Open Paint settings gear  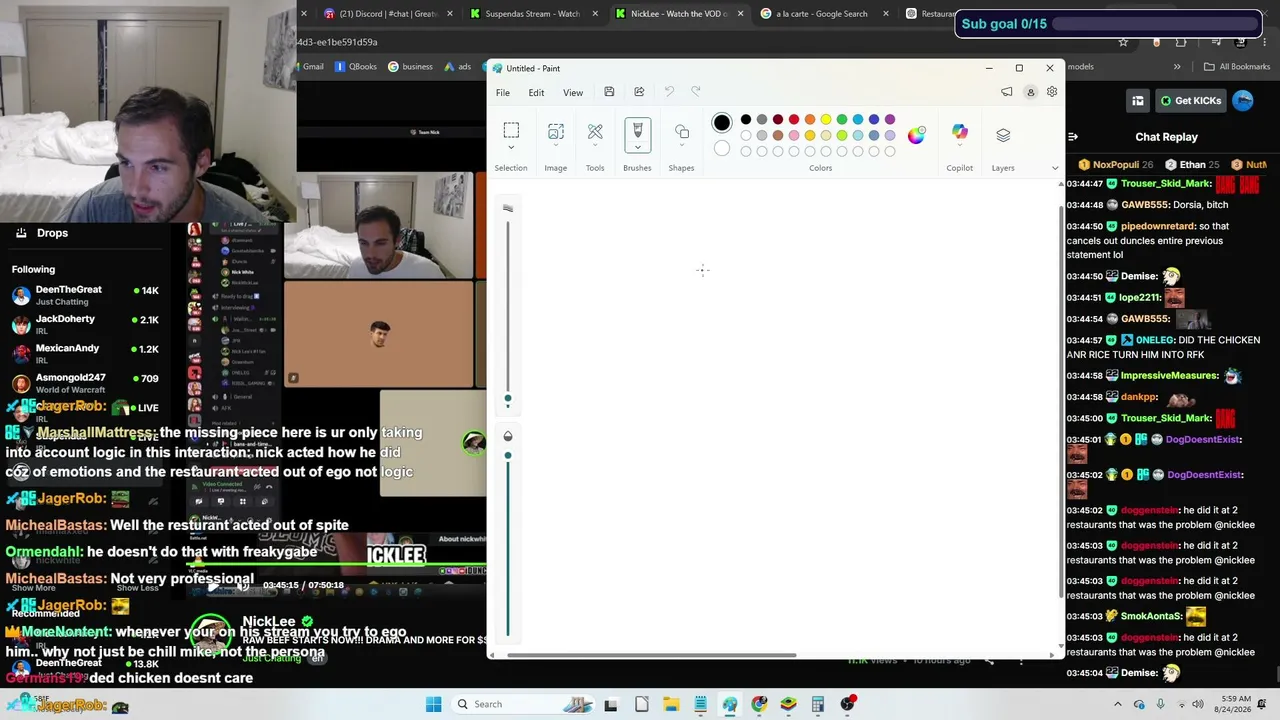(x=1052, y=92)
